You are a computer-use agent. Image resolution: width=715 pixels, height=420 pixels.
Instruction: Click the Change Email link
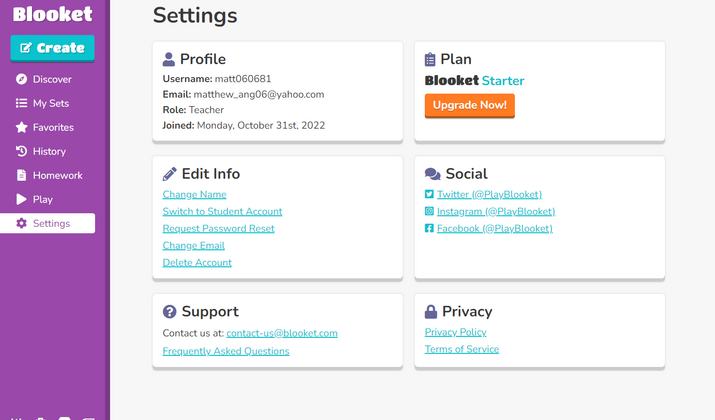click(x=193, y=245)
